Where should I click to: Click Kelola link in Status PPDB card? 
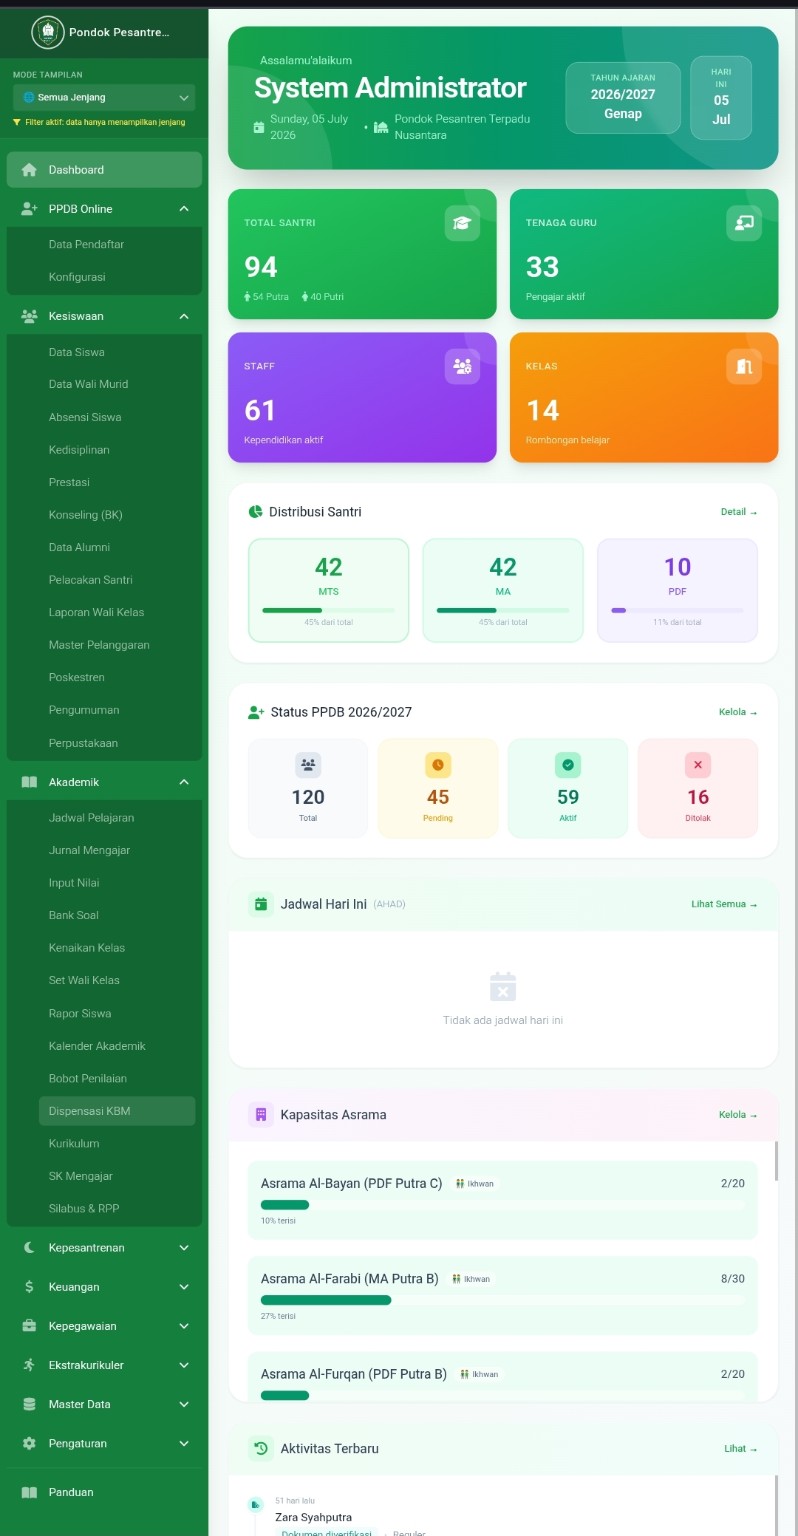[738, 712]
